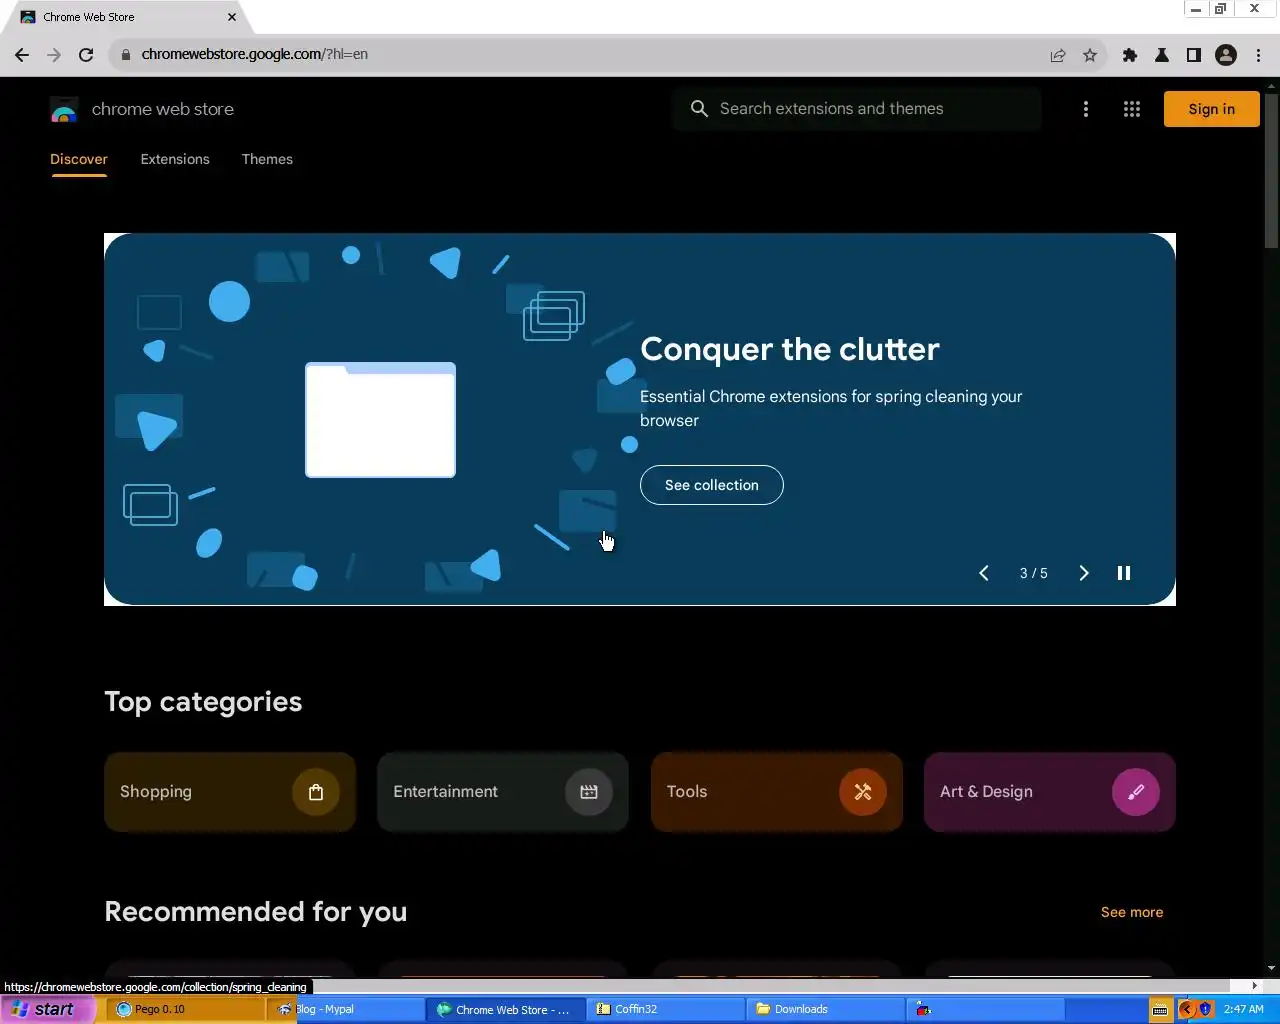Bookmark this tab with the star icon
Viewport: 1280px width, 1024px height.
(x=1090, y=55)
